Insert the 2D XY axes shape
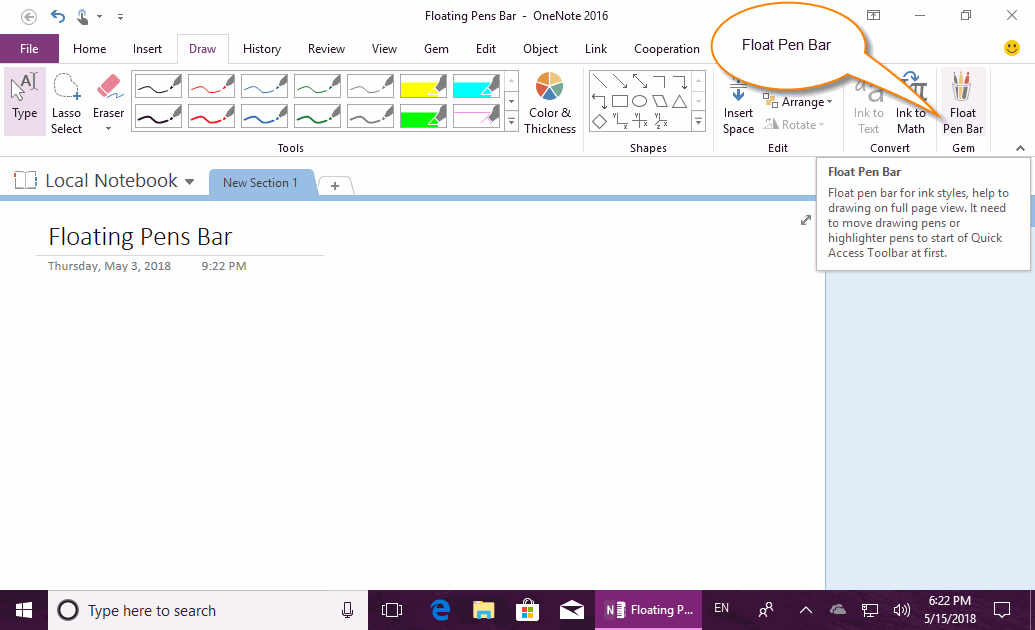 (620, 121)
